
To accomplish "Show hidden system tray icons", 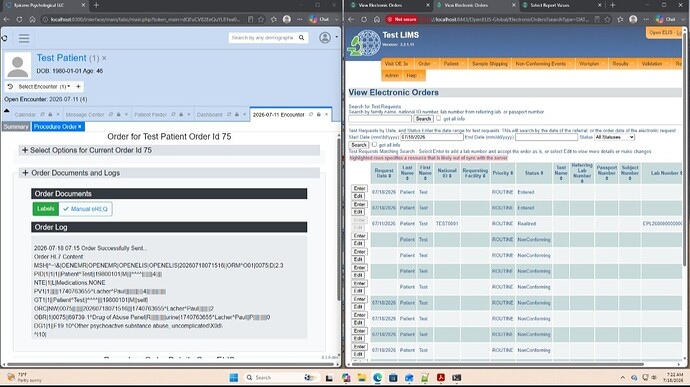I will (622, 378).
